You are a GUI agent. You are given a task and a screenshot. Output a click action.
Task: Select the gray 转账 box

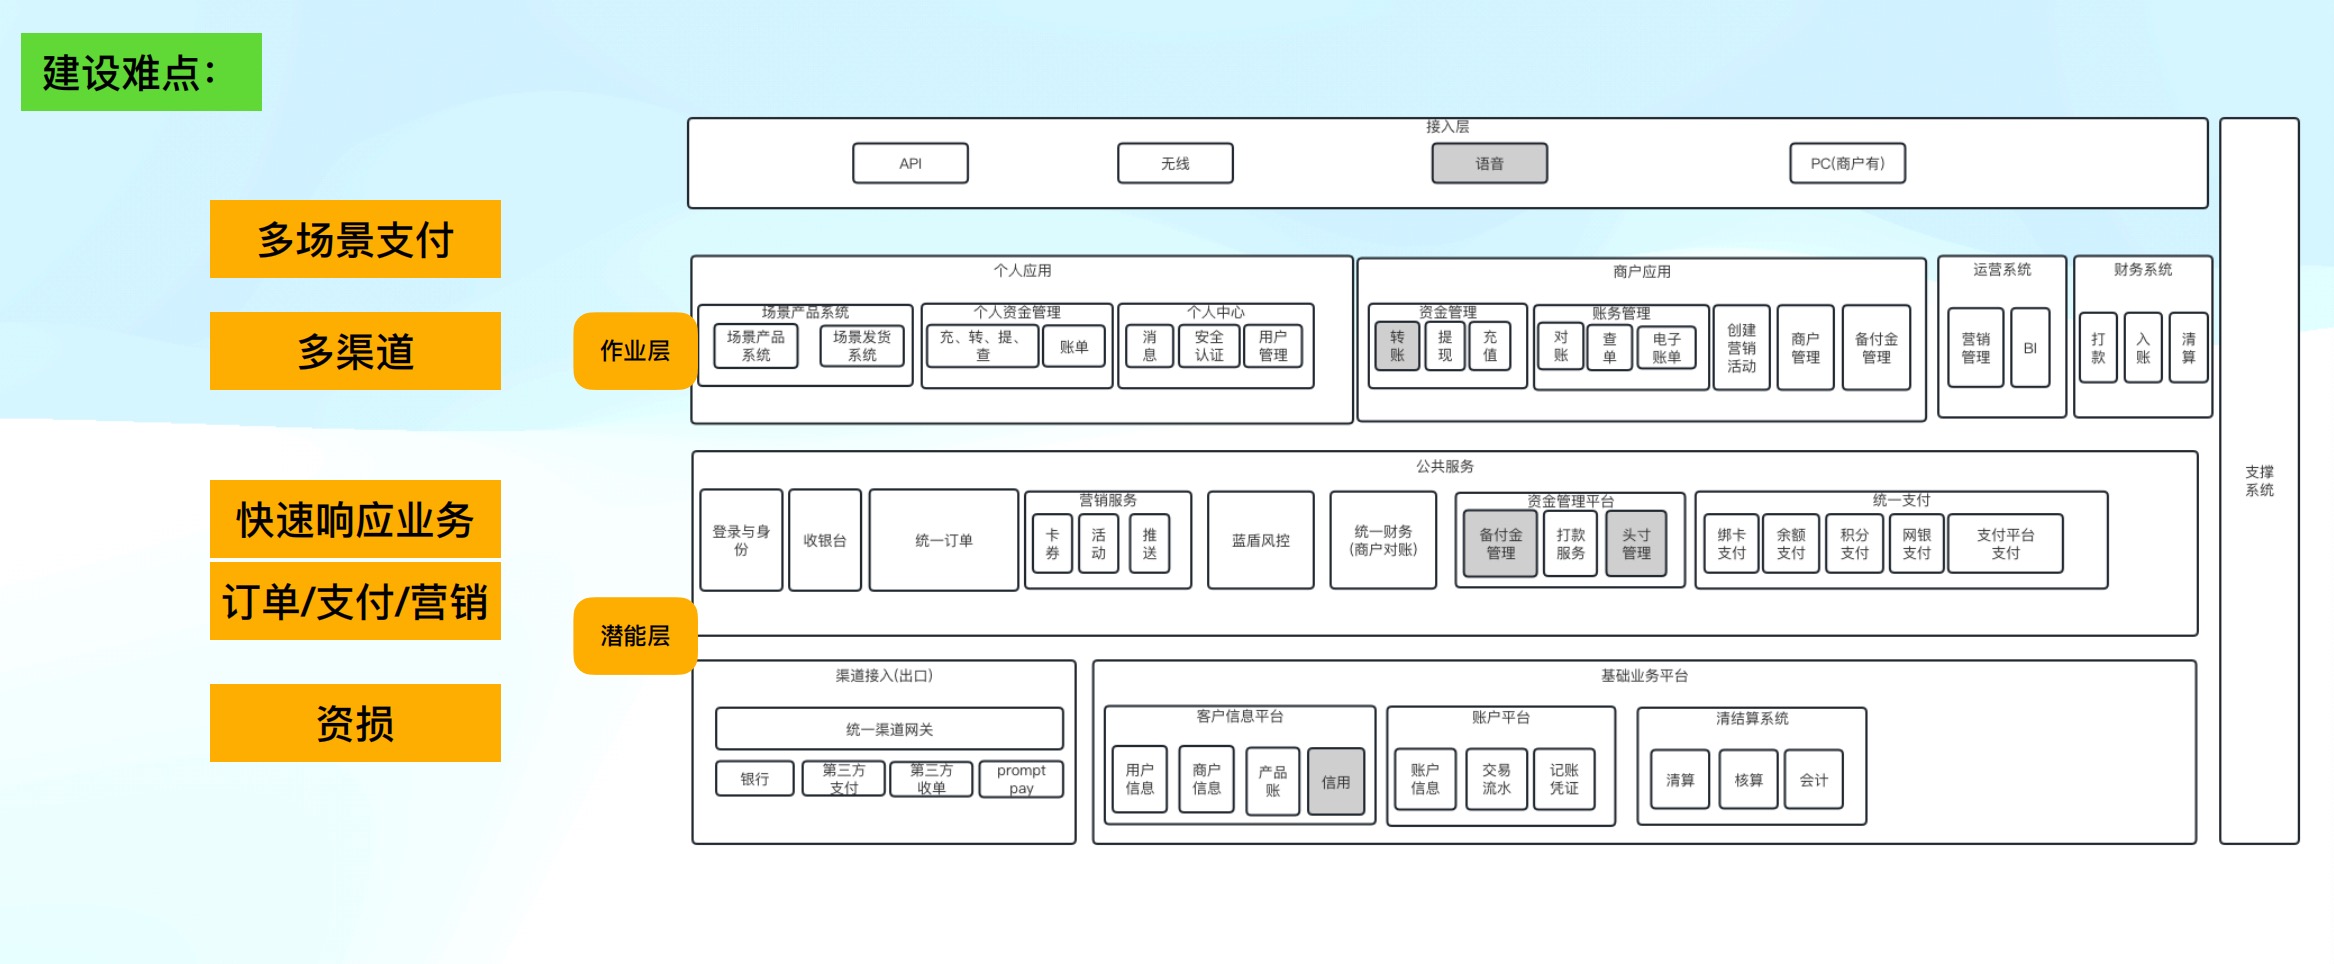tap(1397, 346)
